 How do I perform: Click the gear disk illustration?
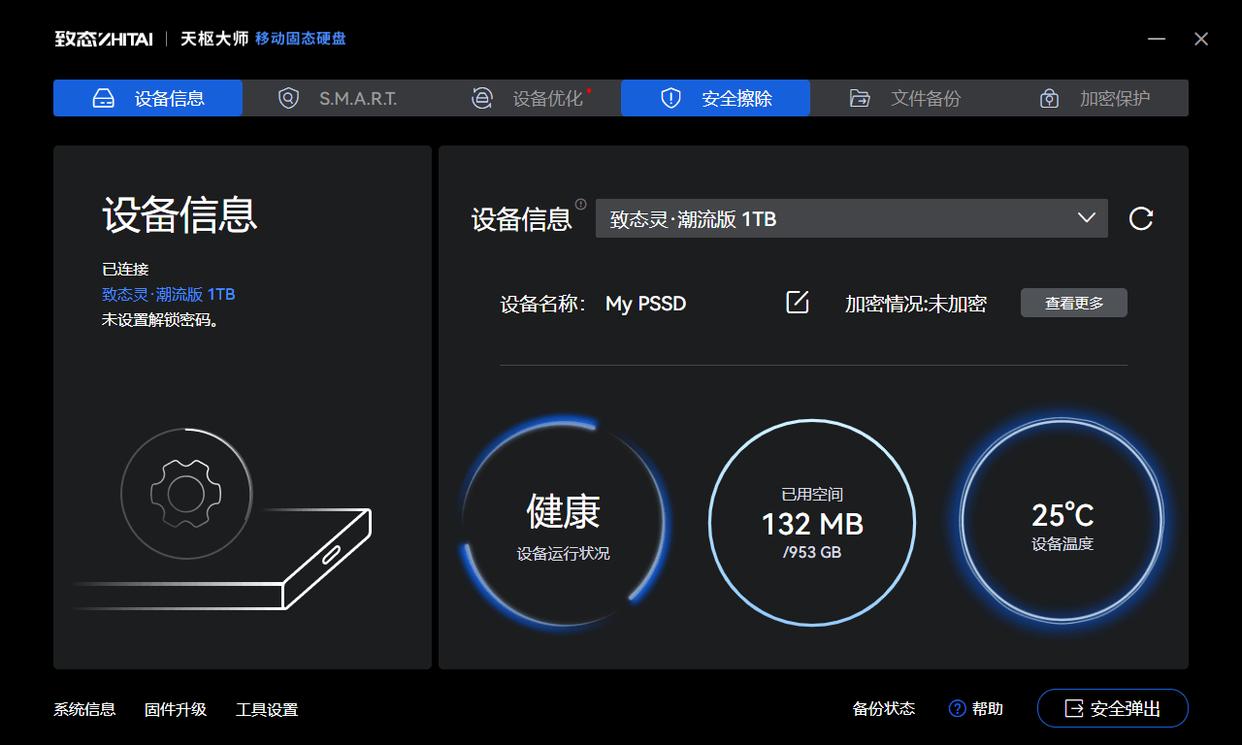(222, 520)
